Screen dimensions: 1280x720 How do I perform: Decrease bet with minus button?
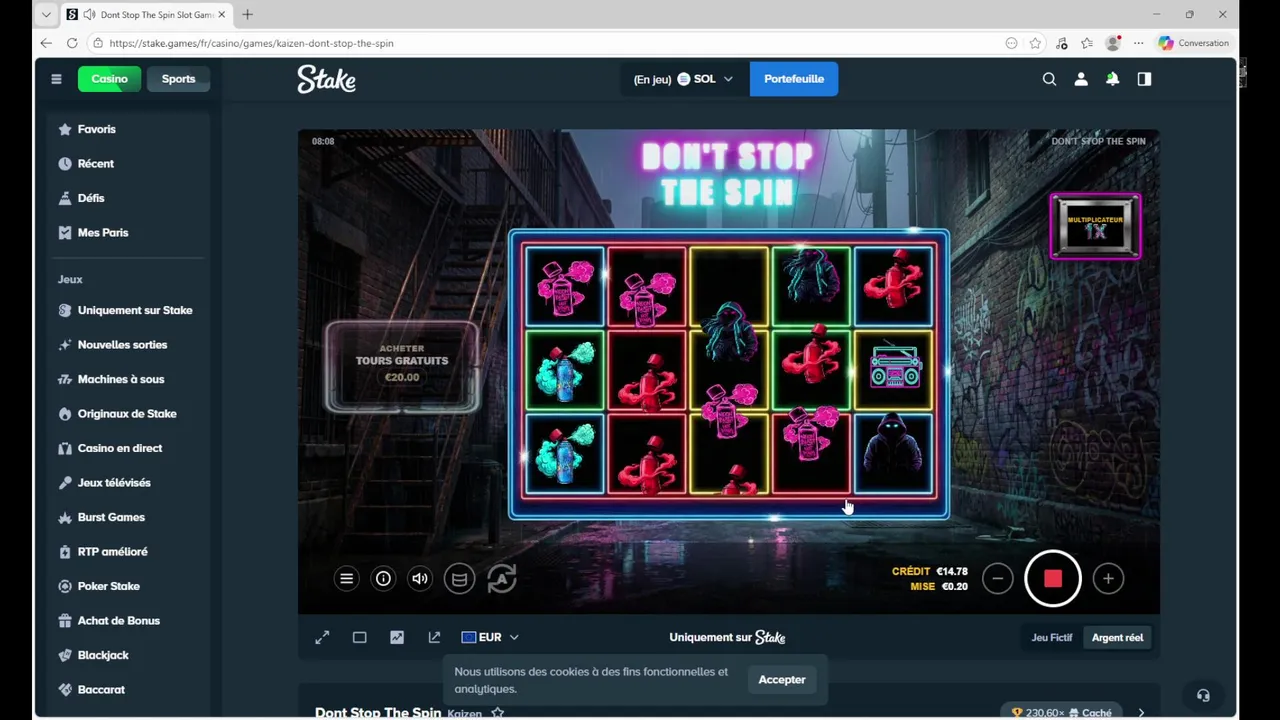997,578
